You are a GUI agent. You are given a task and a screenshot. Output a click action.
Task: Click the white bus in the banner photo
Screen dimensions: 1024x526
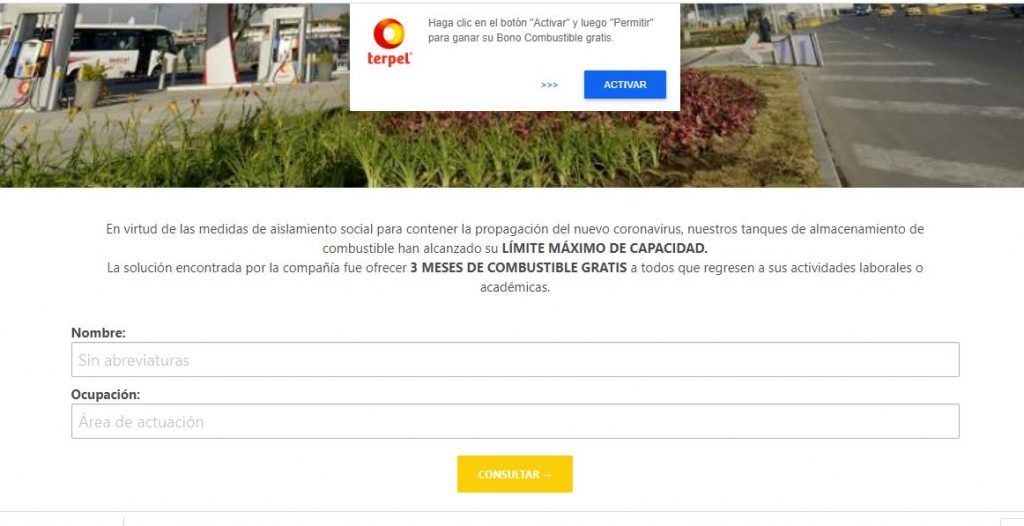[121, 50]
